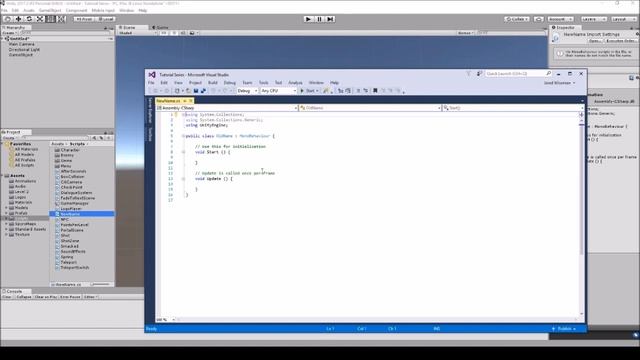Click Save All icon in Visual Studio
This screenshot has height=360, width=640.
click(x=203, y=91)
